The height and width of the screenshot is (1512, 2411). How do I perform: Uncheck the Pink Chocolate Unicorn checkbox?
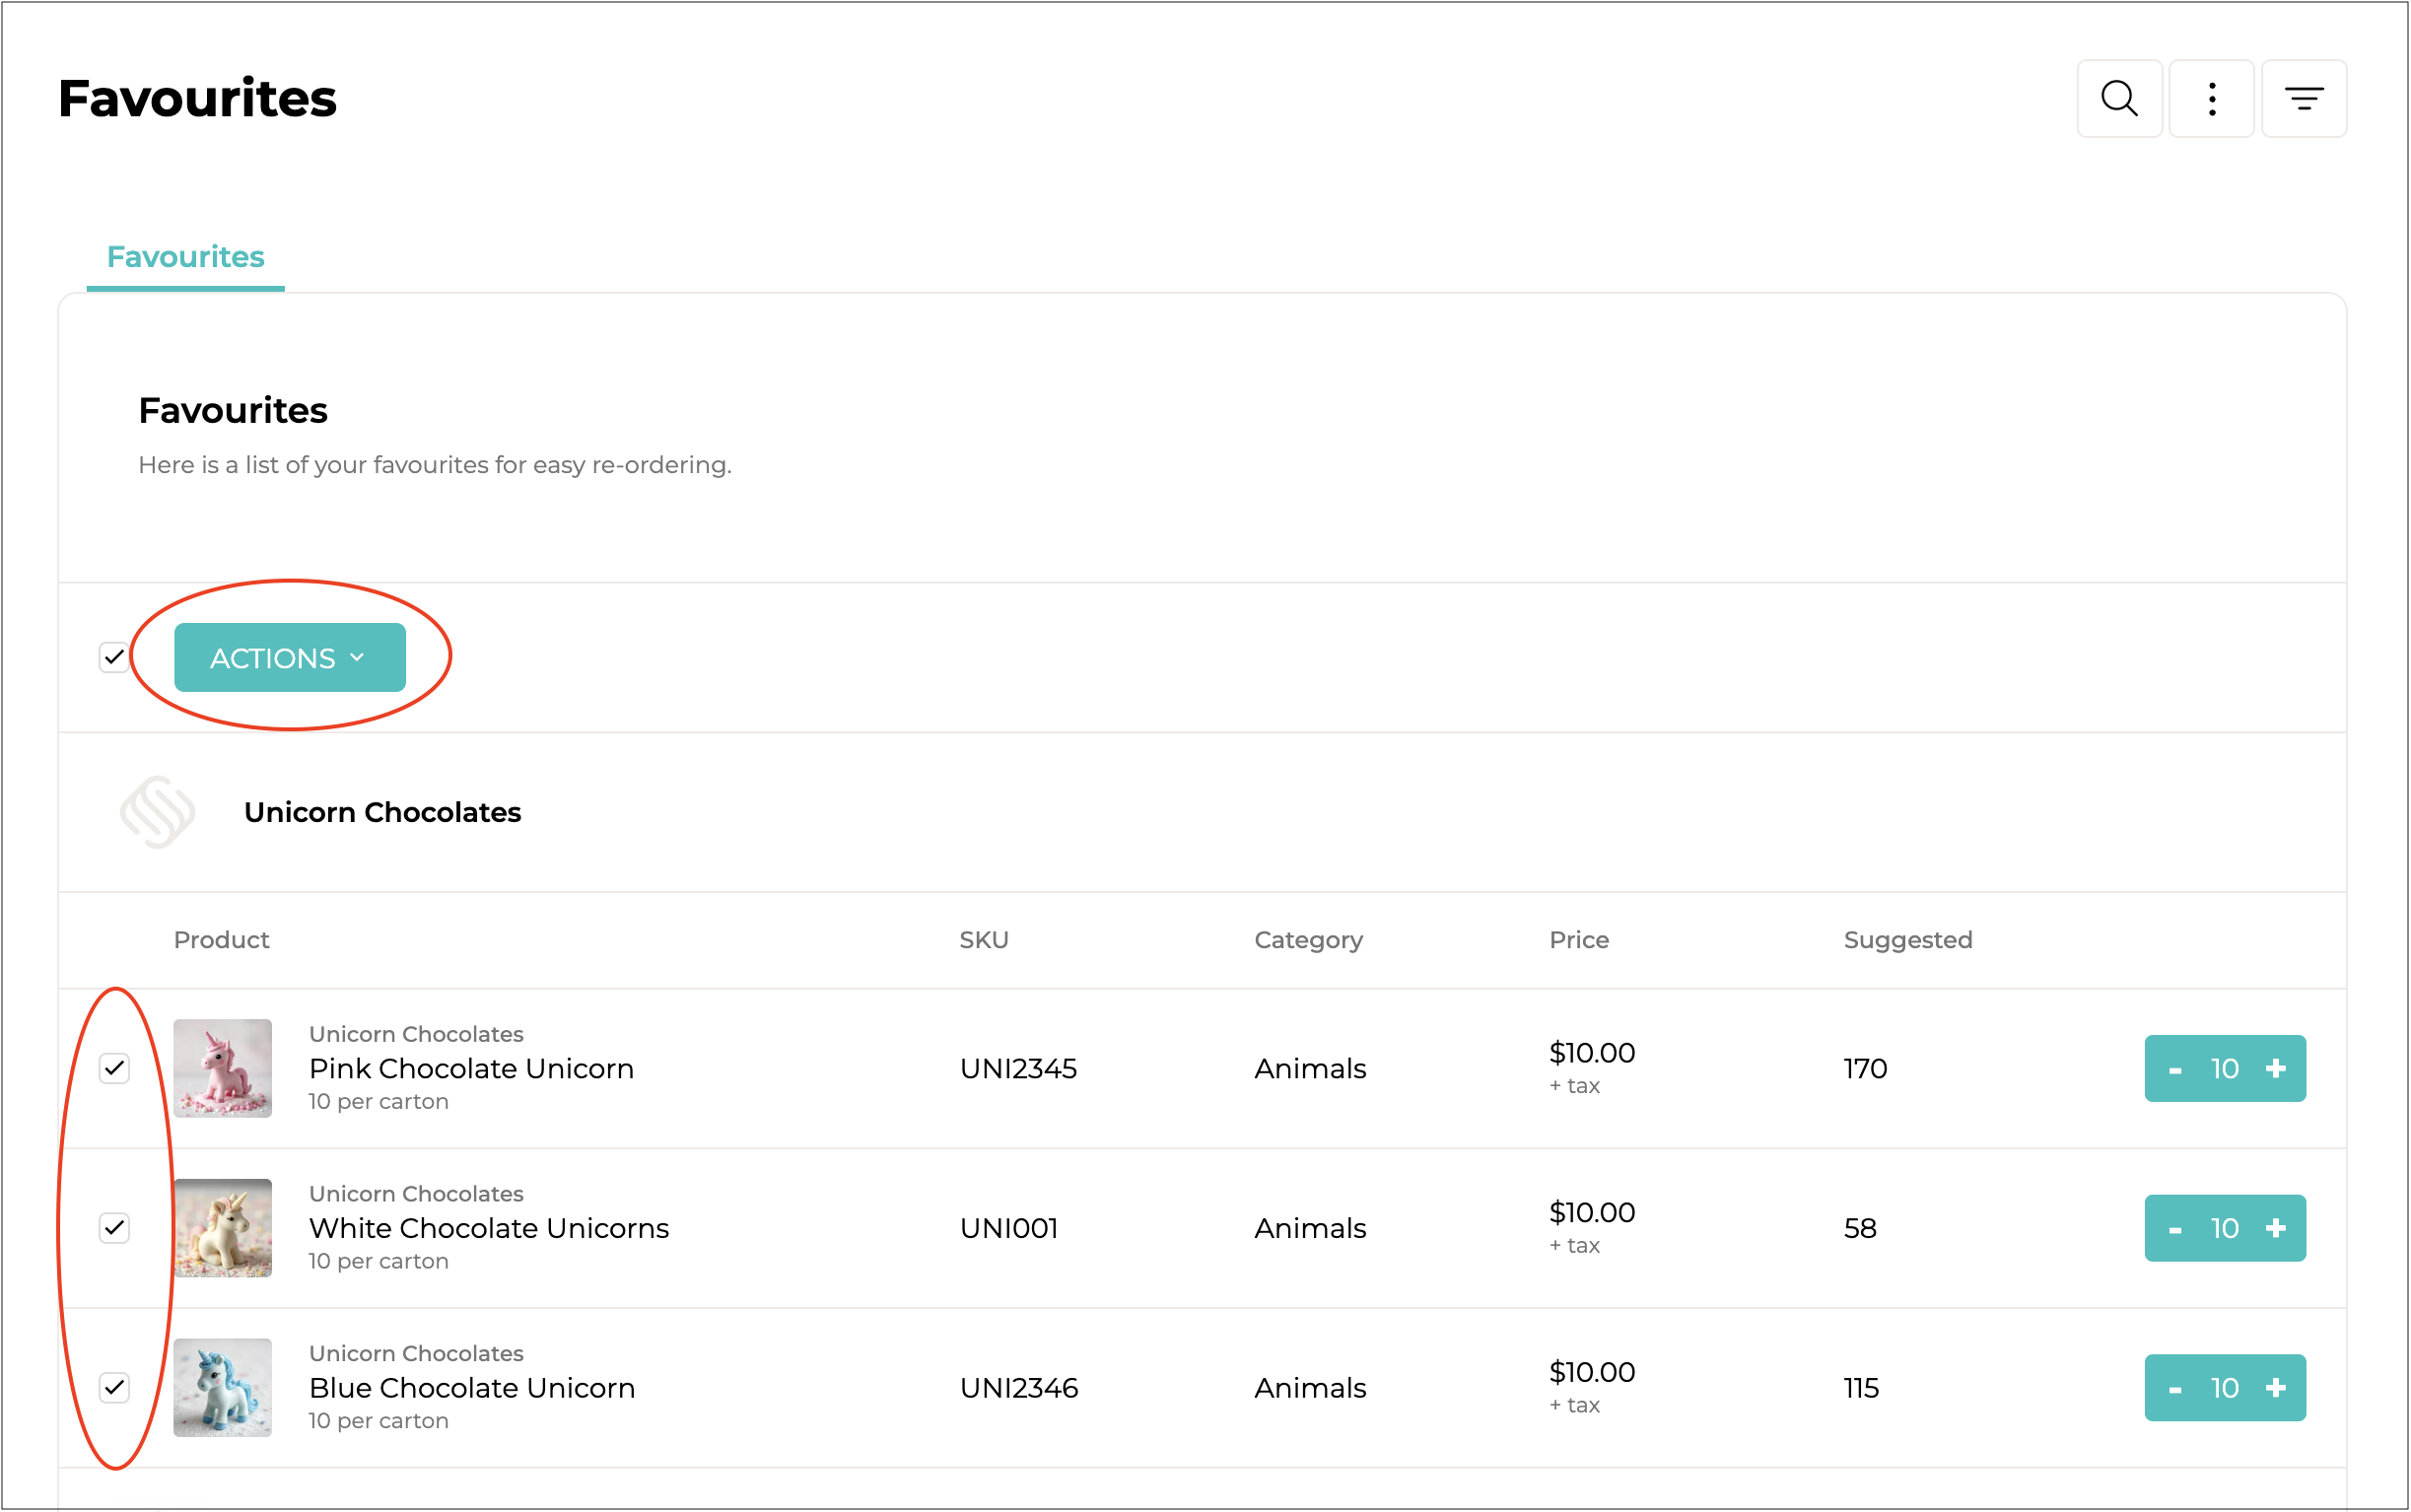tap(114, 1069)
